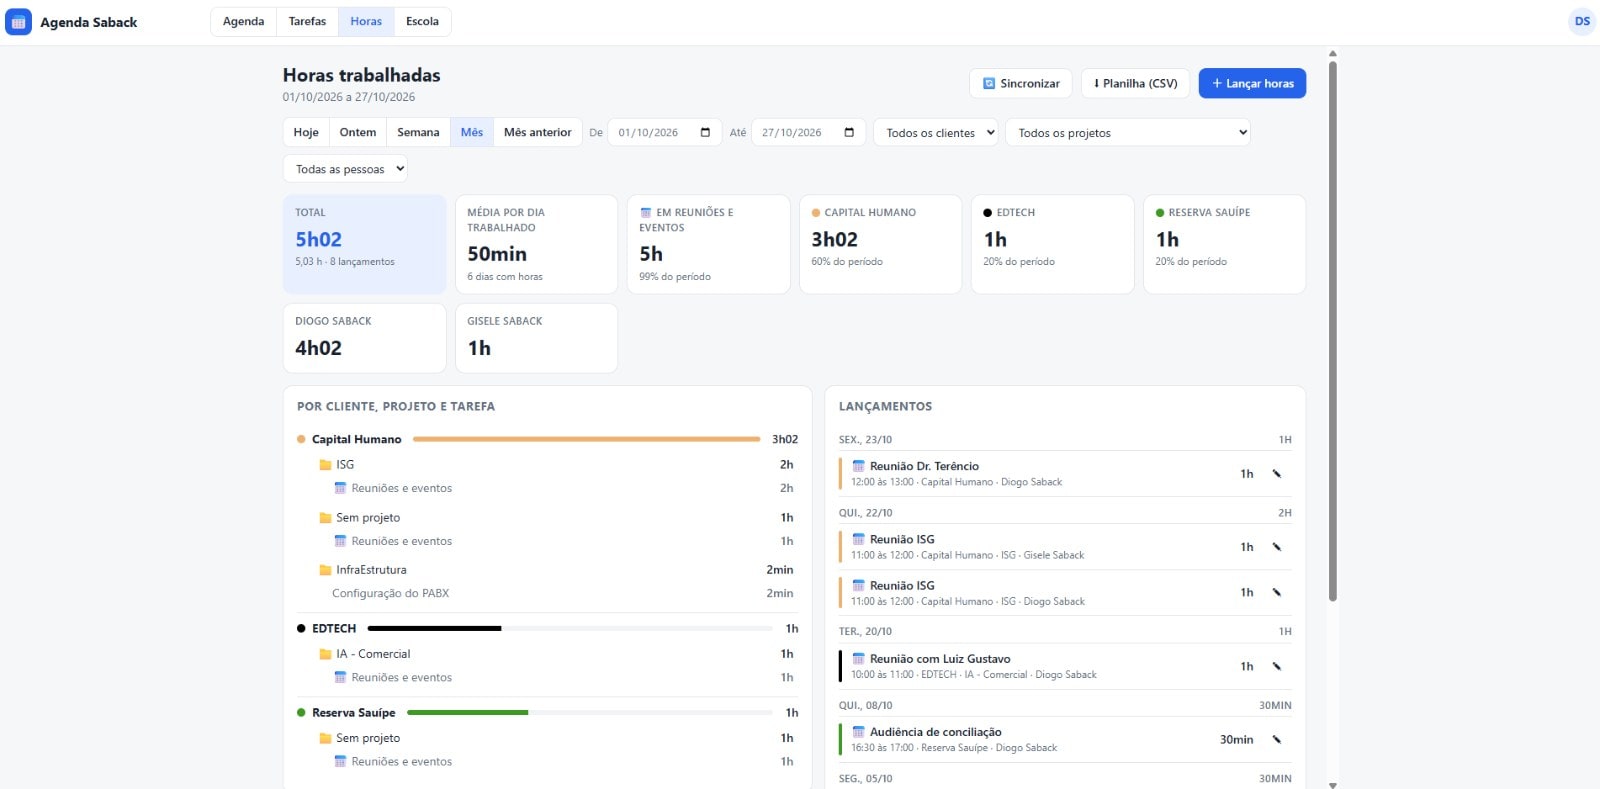The height and width of the screenshot is (789, 1600).
Task: Click the Total 5h02 summary card
Action: pos(365,244)
